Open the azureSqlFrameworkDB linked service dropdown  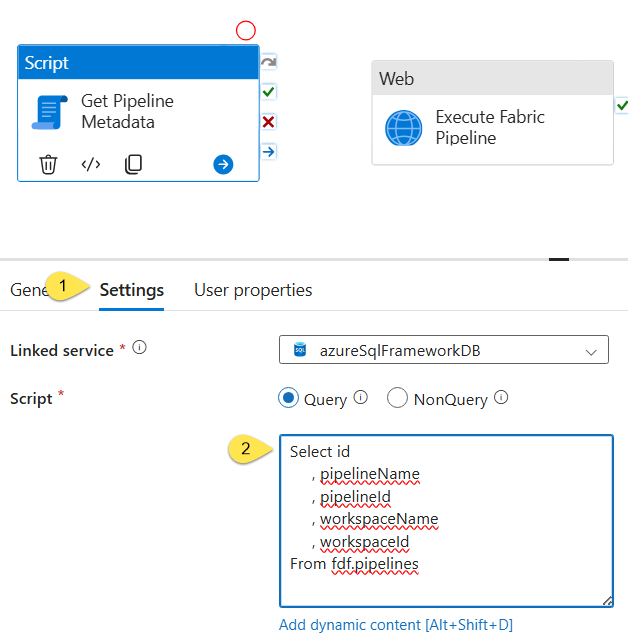click(444, 350)
